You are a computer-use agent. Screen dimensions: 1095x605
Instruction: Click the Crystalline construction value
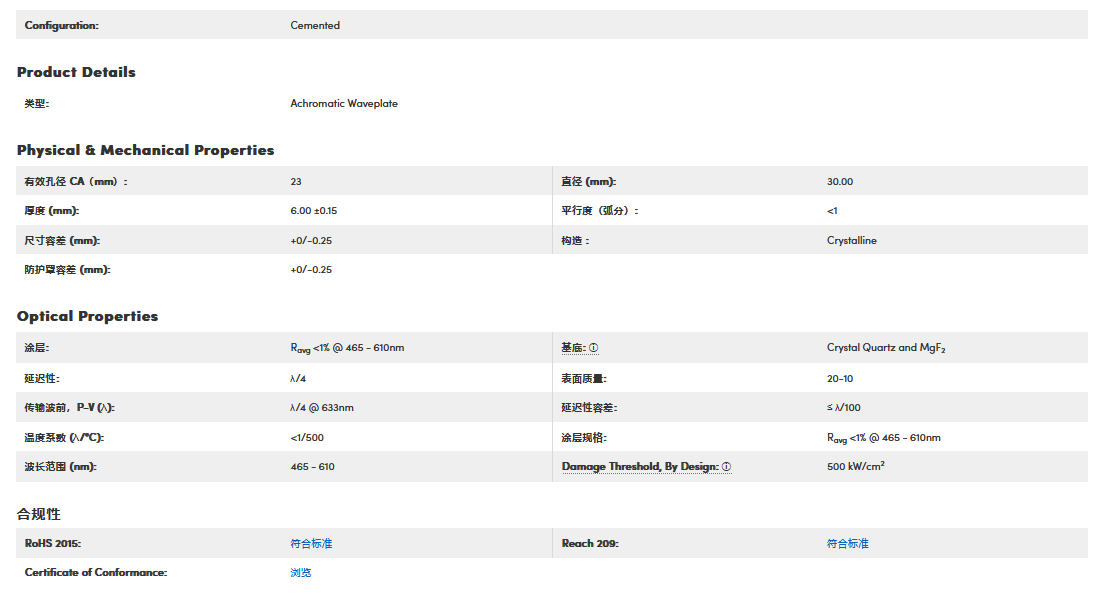(851, 240)
